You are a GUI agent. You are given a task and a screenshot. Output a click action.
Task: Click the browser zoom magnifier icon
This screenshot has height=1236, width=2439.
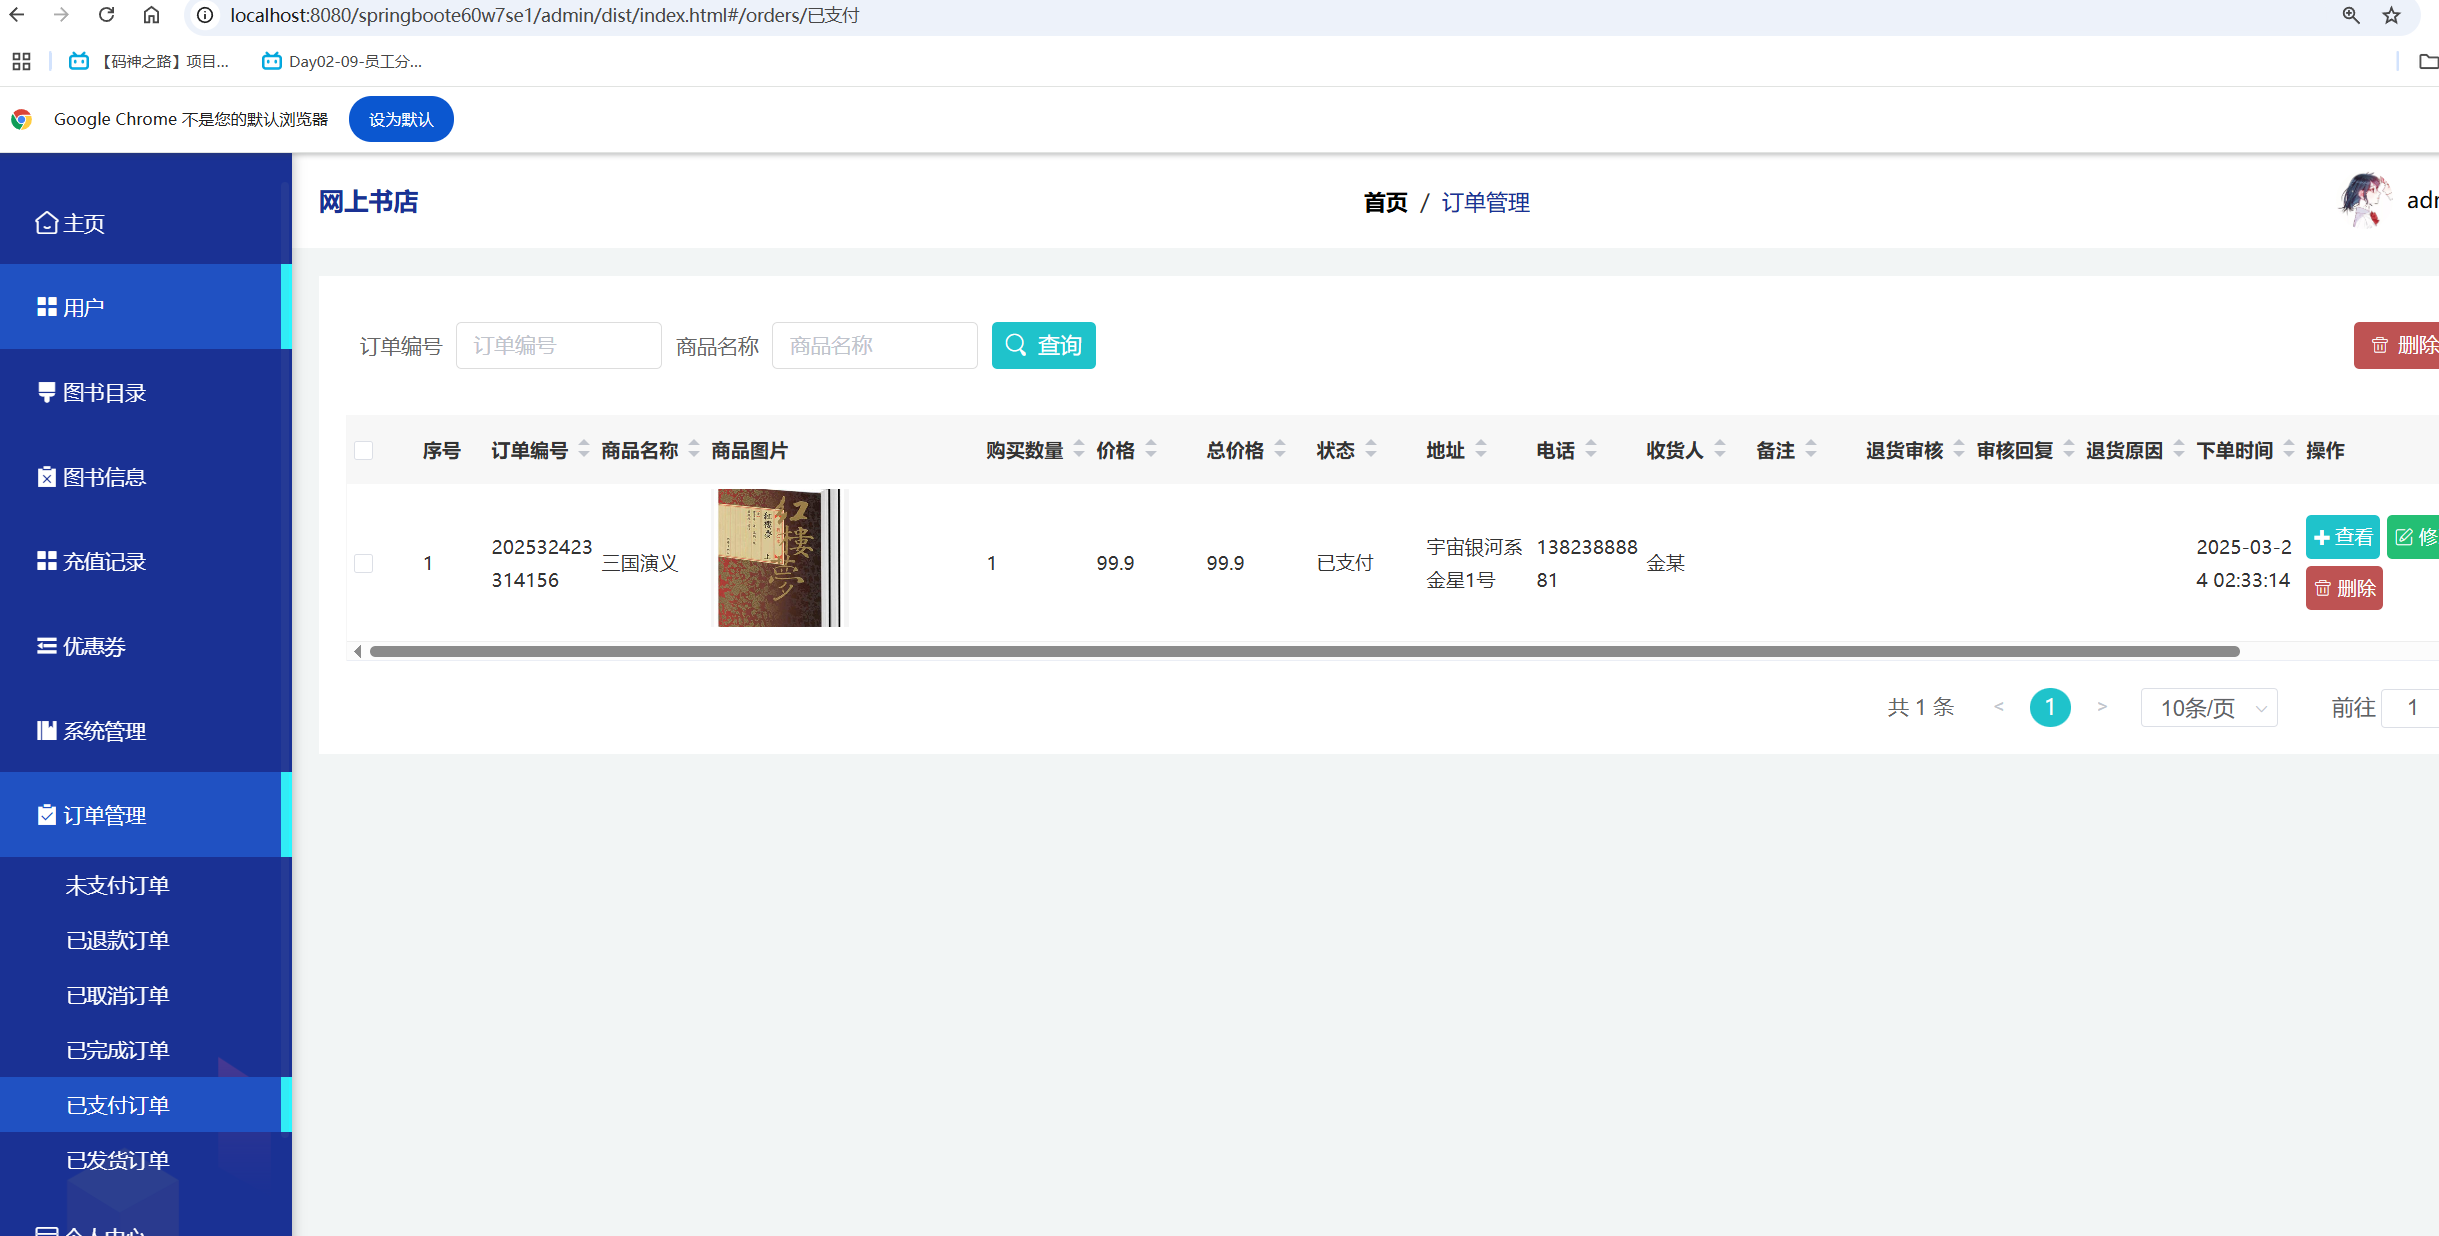[2350, 15]
